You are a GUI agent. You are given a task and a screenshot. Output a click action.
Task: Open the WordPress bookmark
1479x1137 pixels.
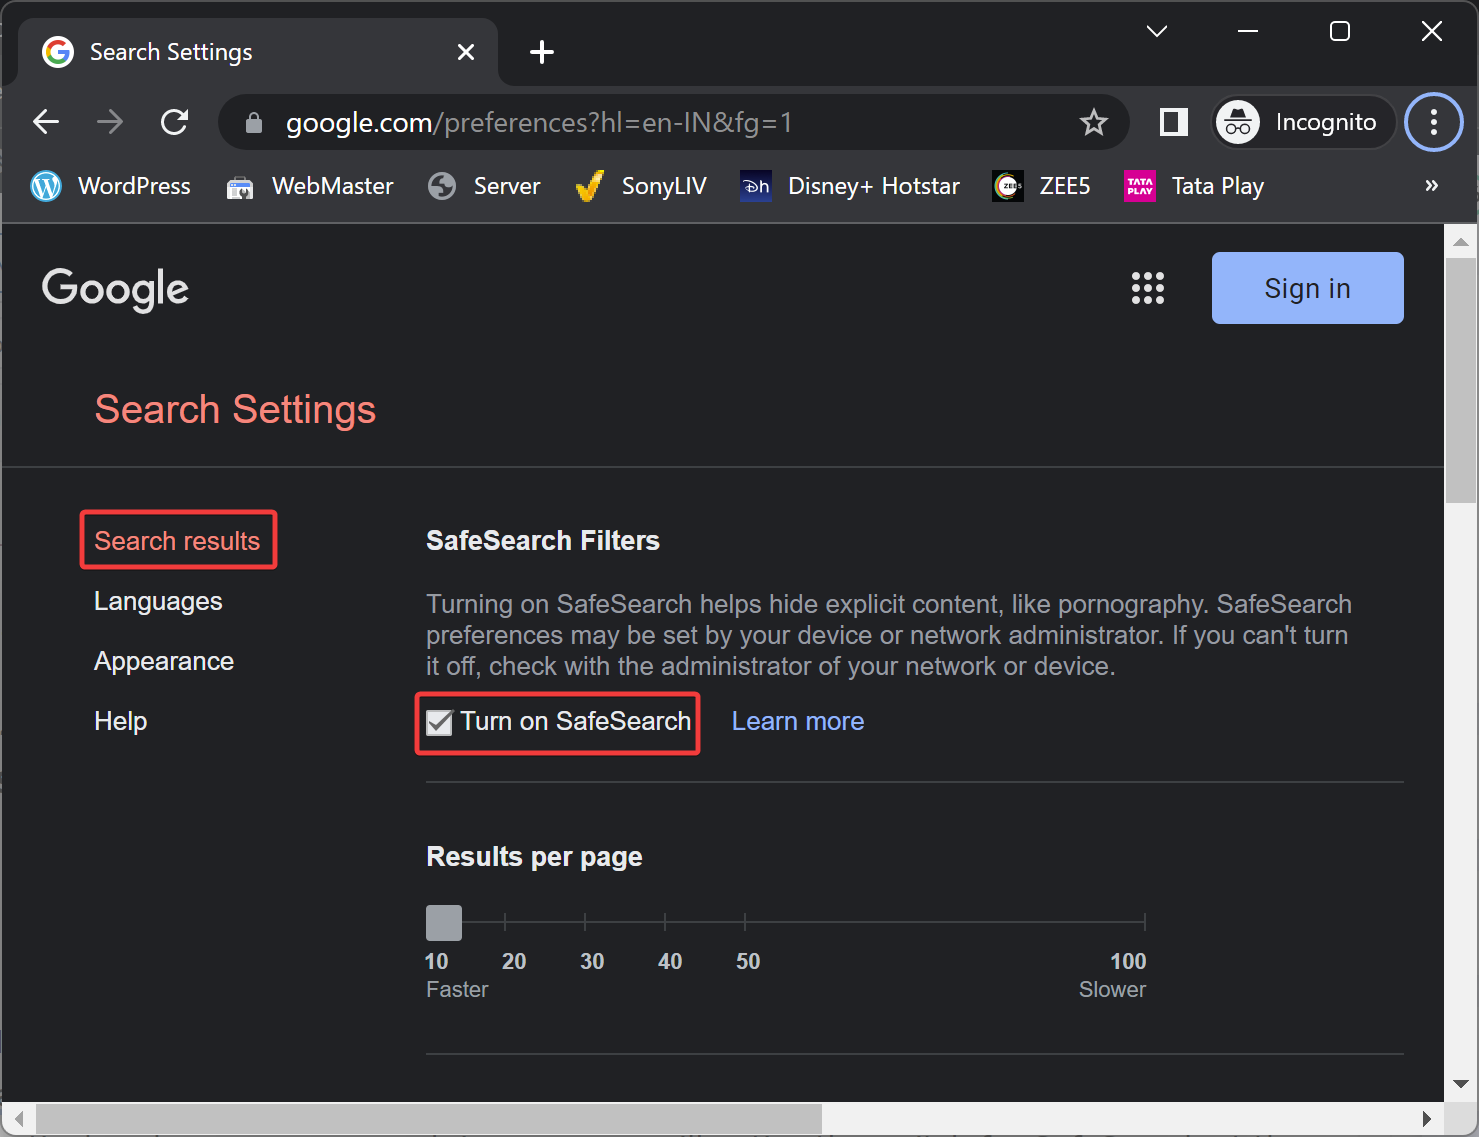coord(111,186)
